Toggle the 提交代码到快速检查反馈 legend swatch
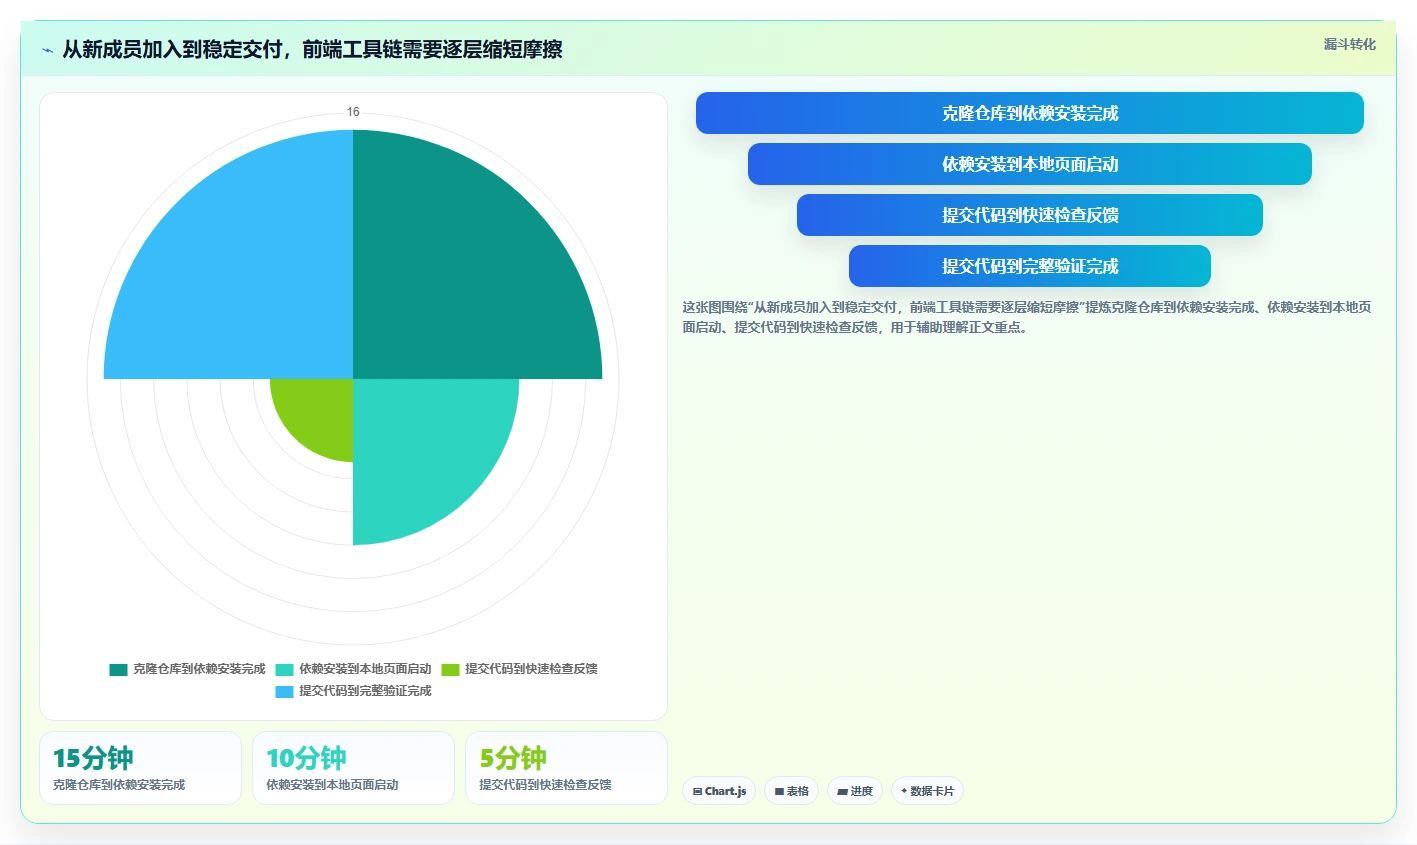Image resolution: width=1417 pixels, height=845 pixels. 450,669
